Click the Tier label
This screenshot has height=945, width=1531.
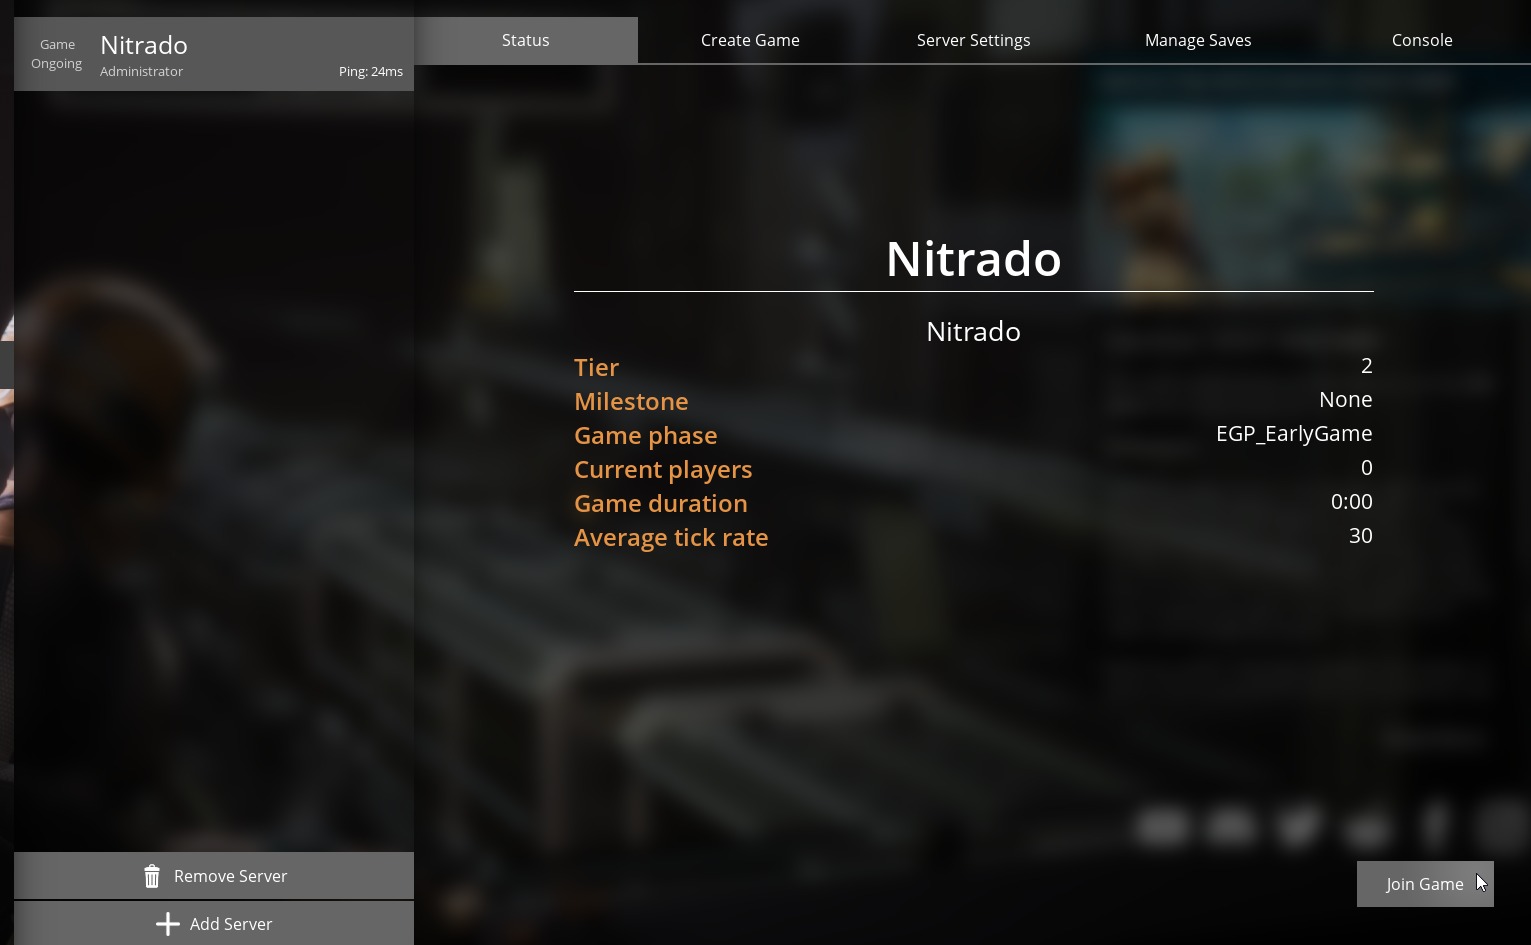pos(597,368)
